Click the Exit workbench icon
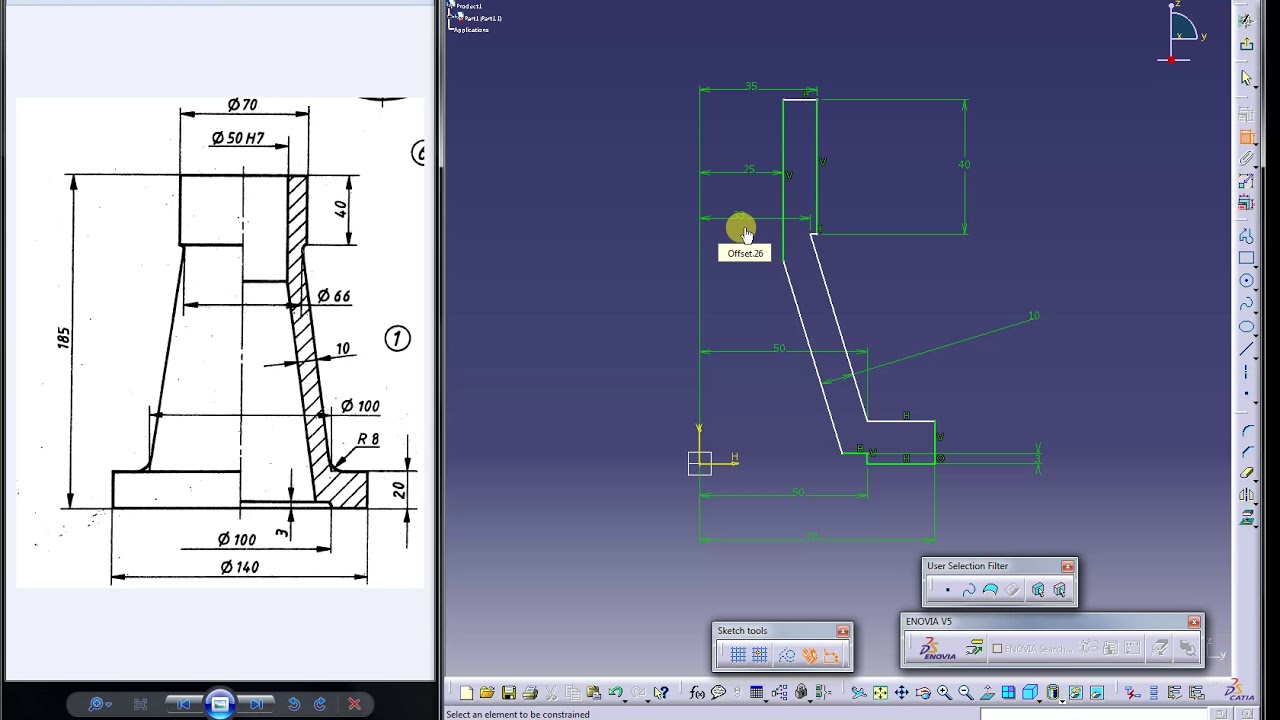The height and width of the screenshot is (720, 1280). tap(1247, 43)
